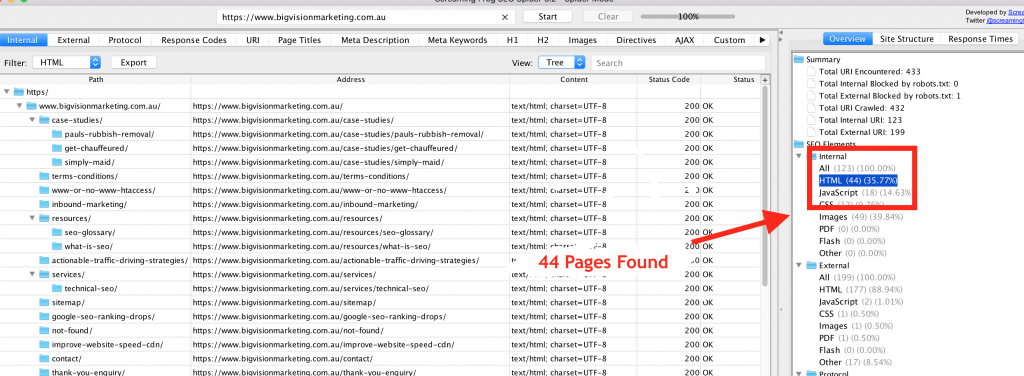Click Total URI Crawled: 432
Image resolution: width=1024 pixels, height=376 pixels.
(x=862, y=108)
